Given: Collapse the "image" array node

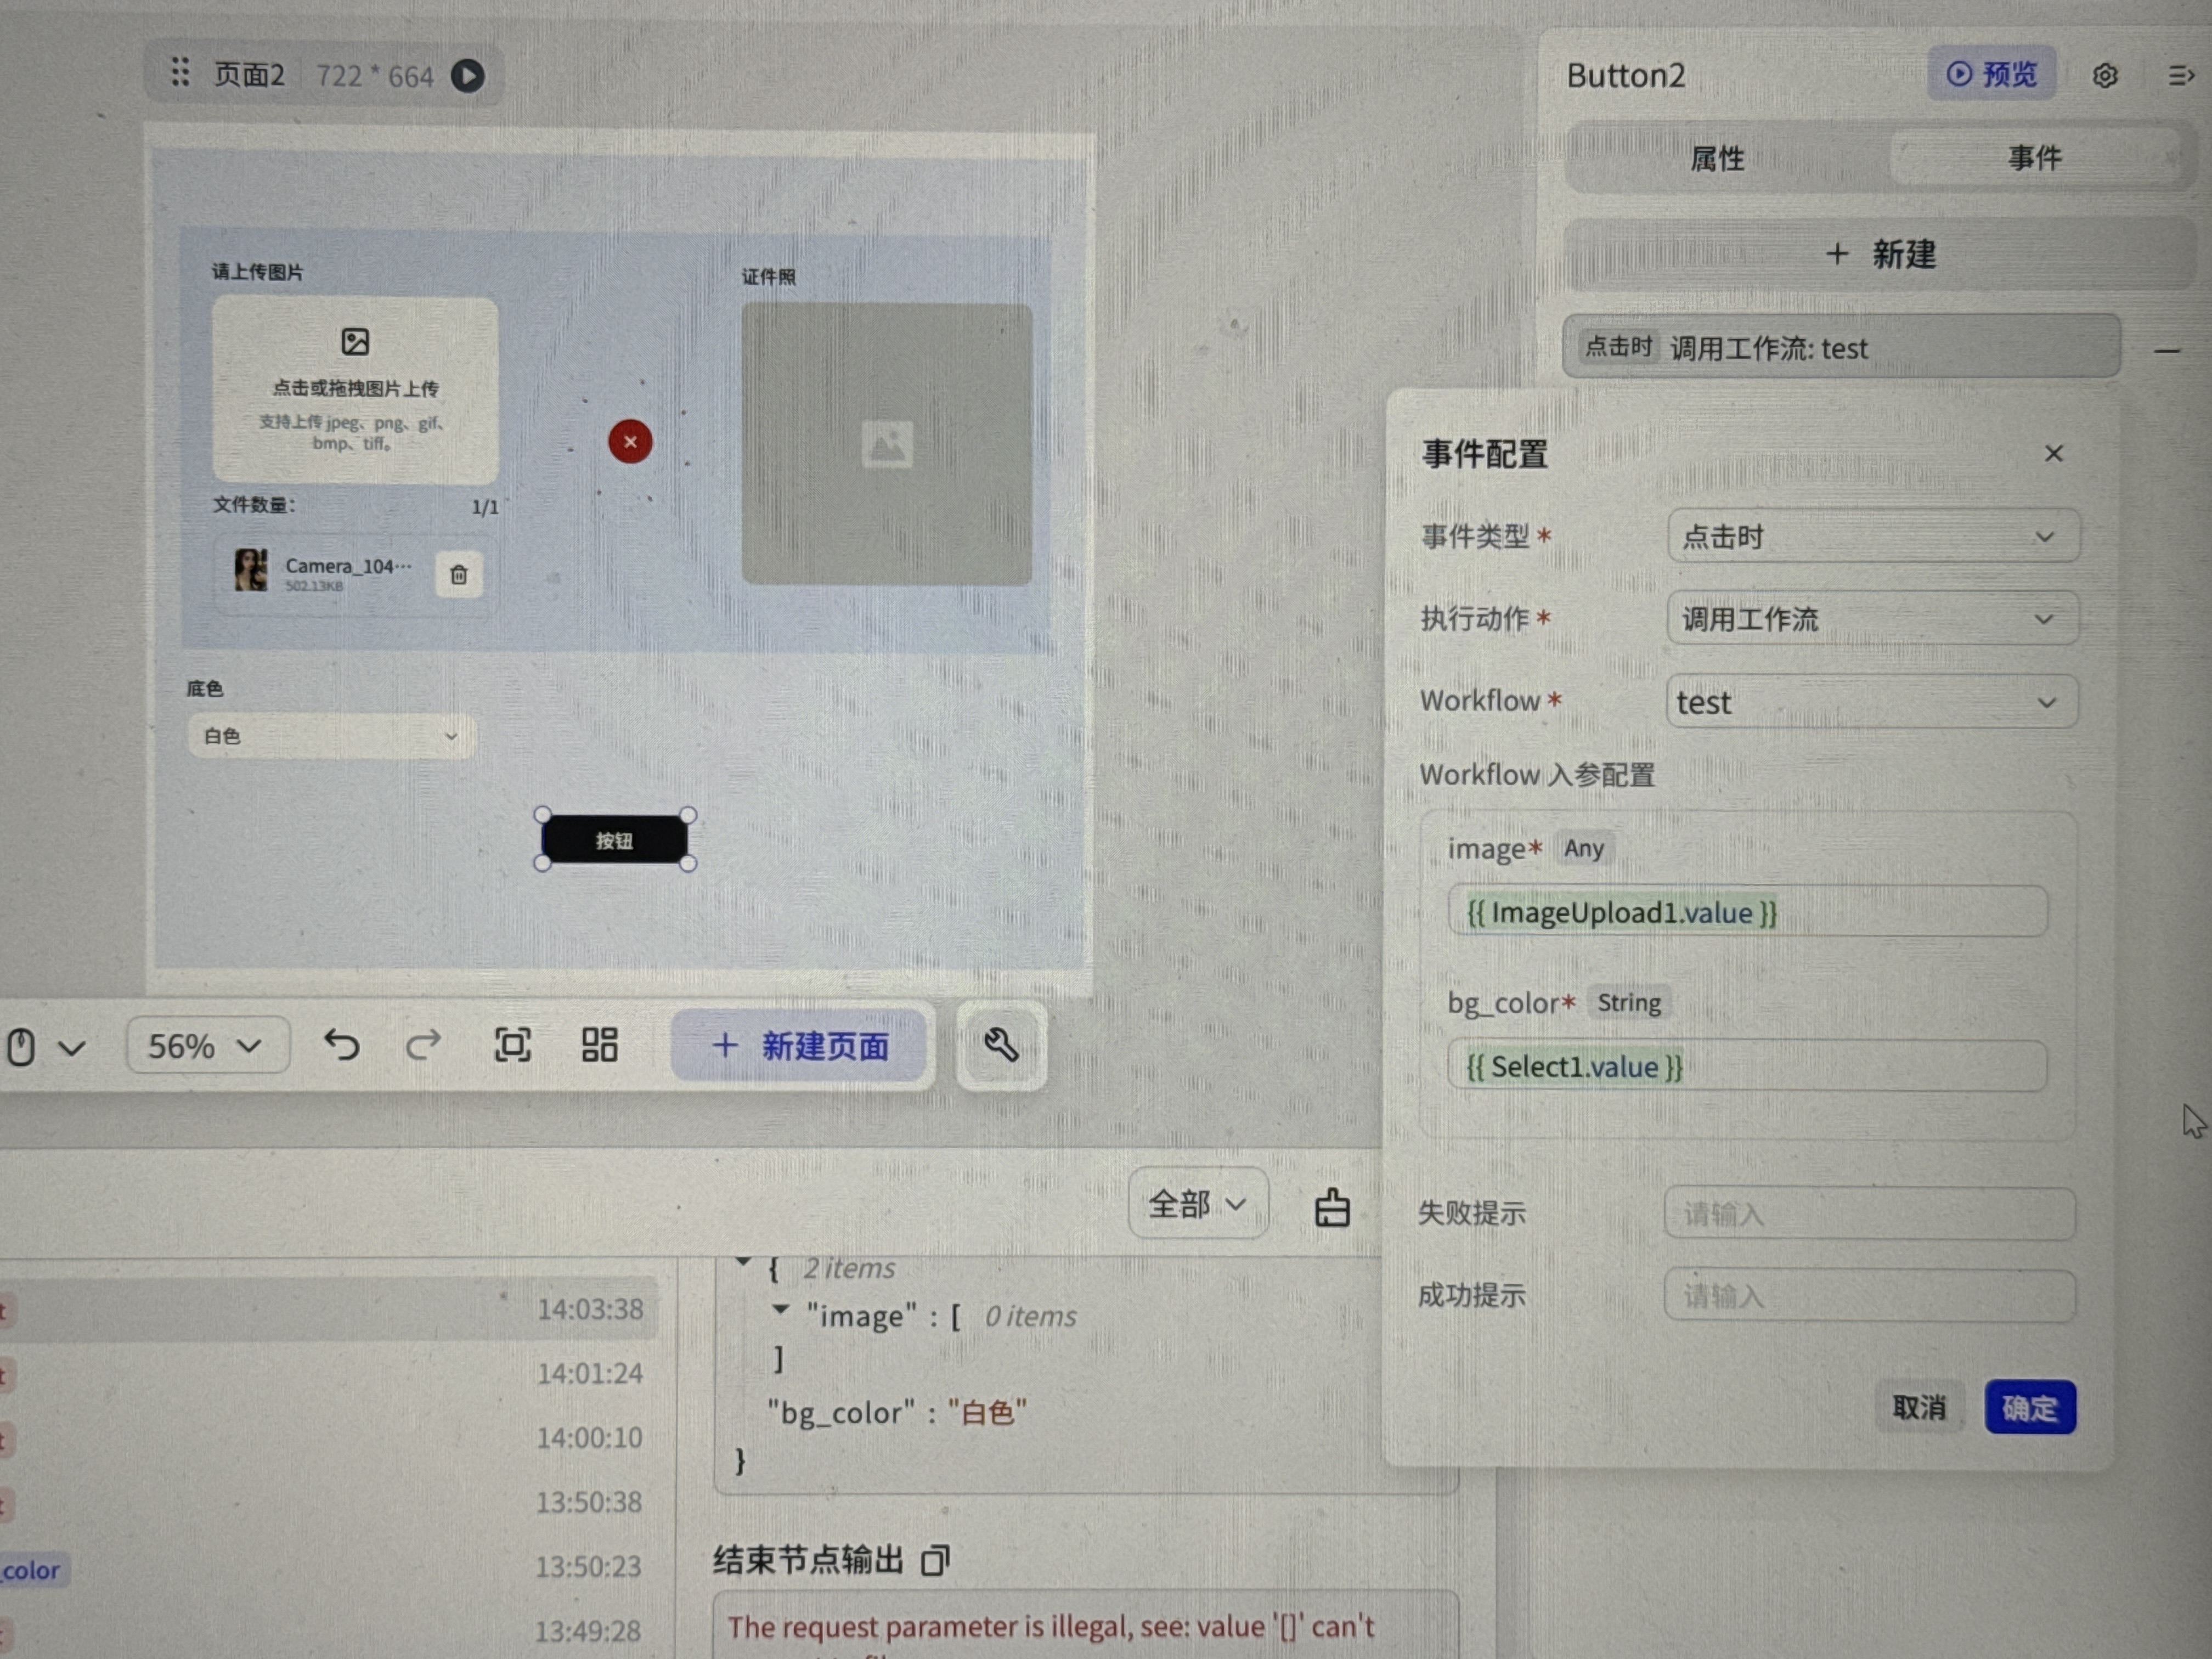Looking at the screenshot, I should click(781, 1310).
